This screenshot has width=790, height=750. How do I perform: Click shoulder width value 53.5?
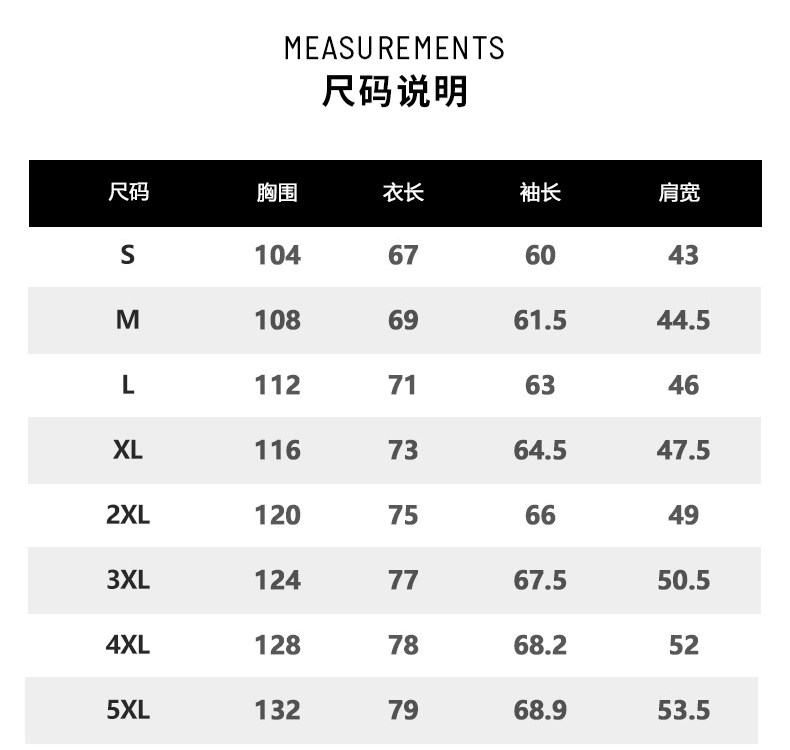coord(683,710)
